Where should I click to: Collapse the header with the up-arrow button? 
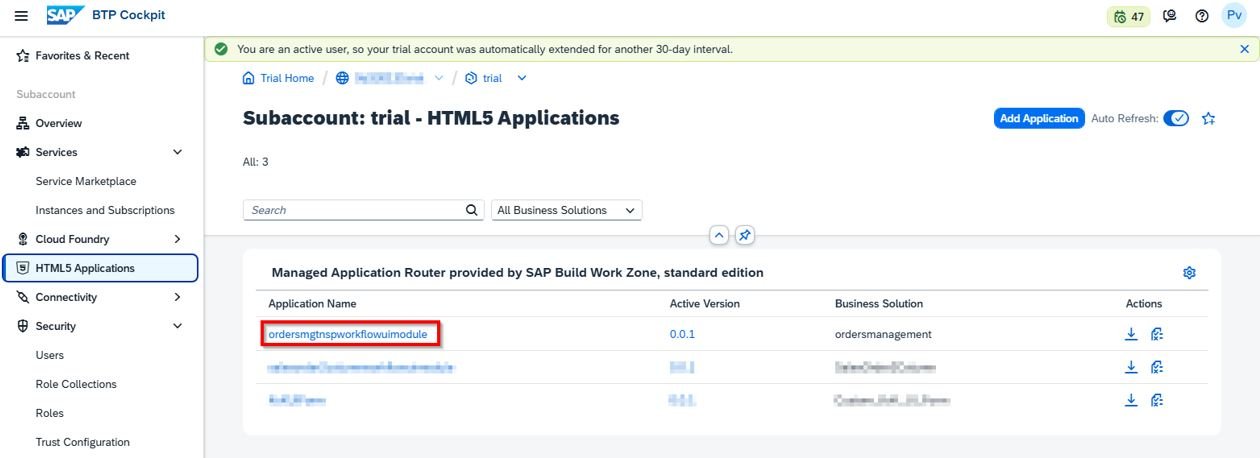coord(718,236)
